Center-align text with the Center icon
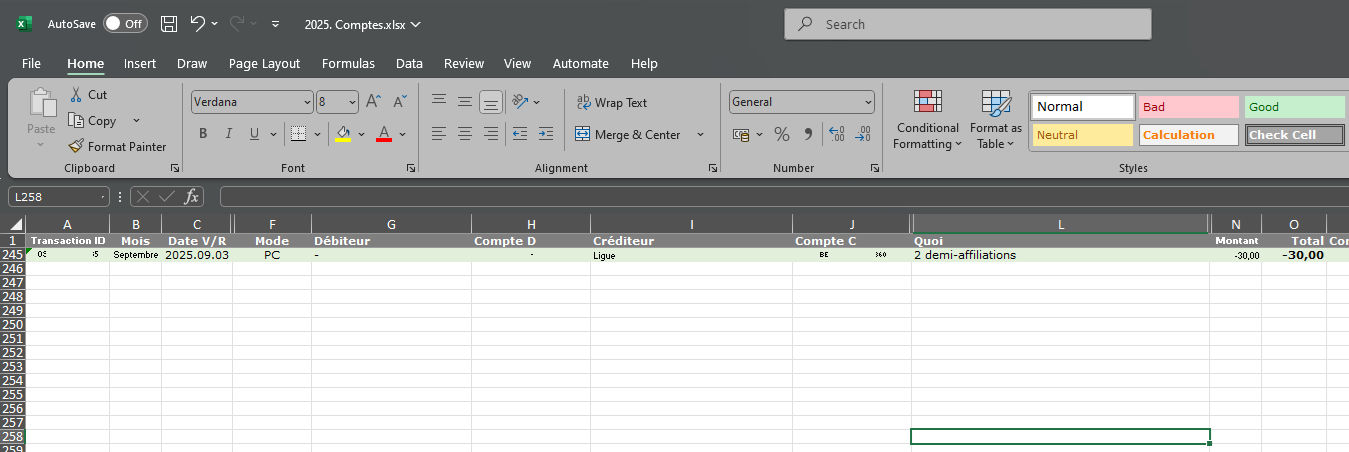Screen dimensions: 1349x452 464,134
